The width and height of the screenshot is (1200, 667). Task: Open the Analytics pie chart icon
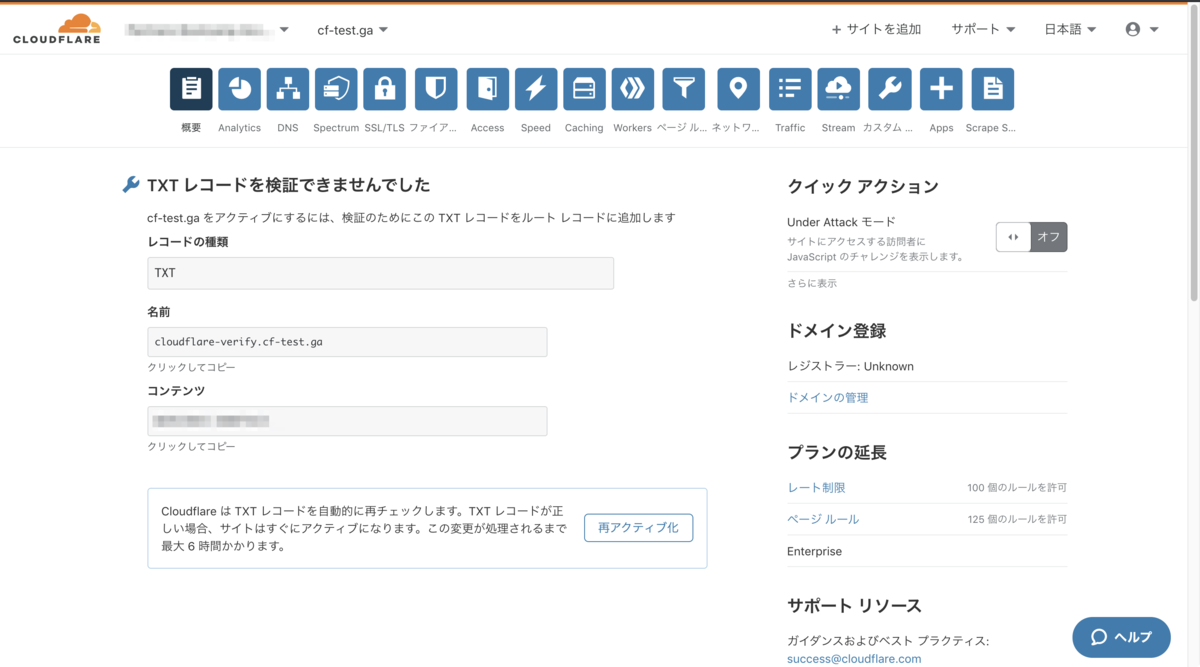coord(239,89)
